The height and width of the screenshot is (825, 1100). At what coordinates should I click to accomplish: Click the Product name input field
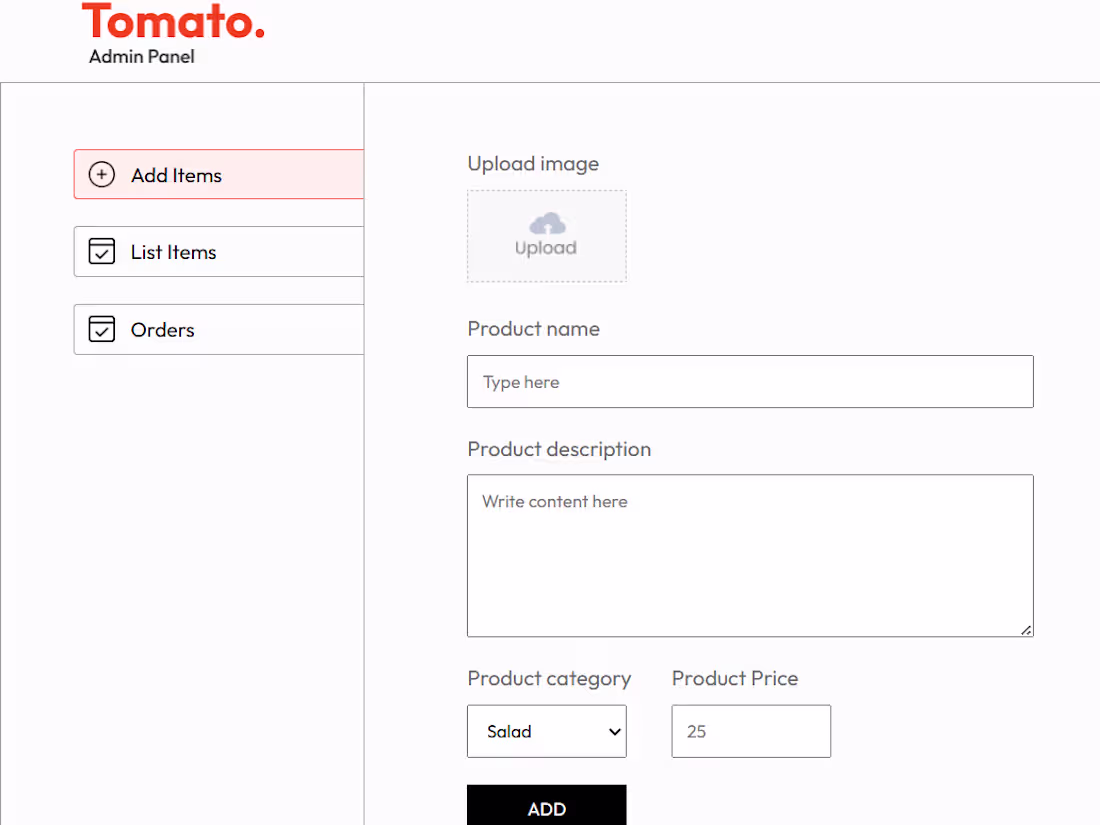click(750, 381)
